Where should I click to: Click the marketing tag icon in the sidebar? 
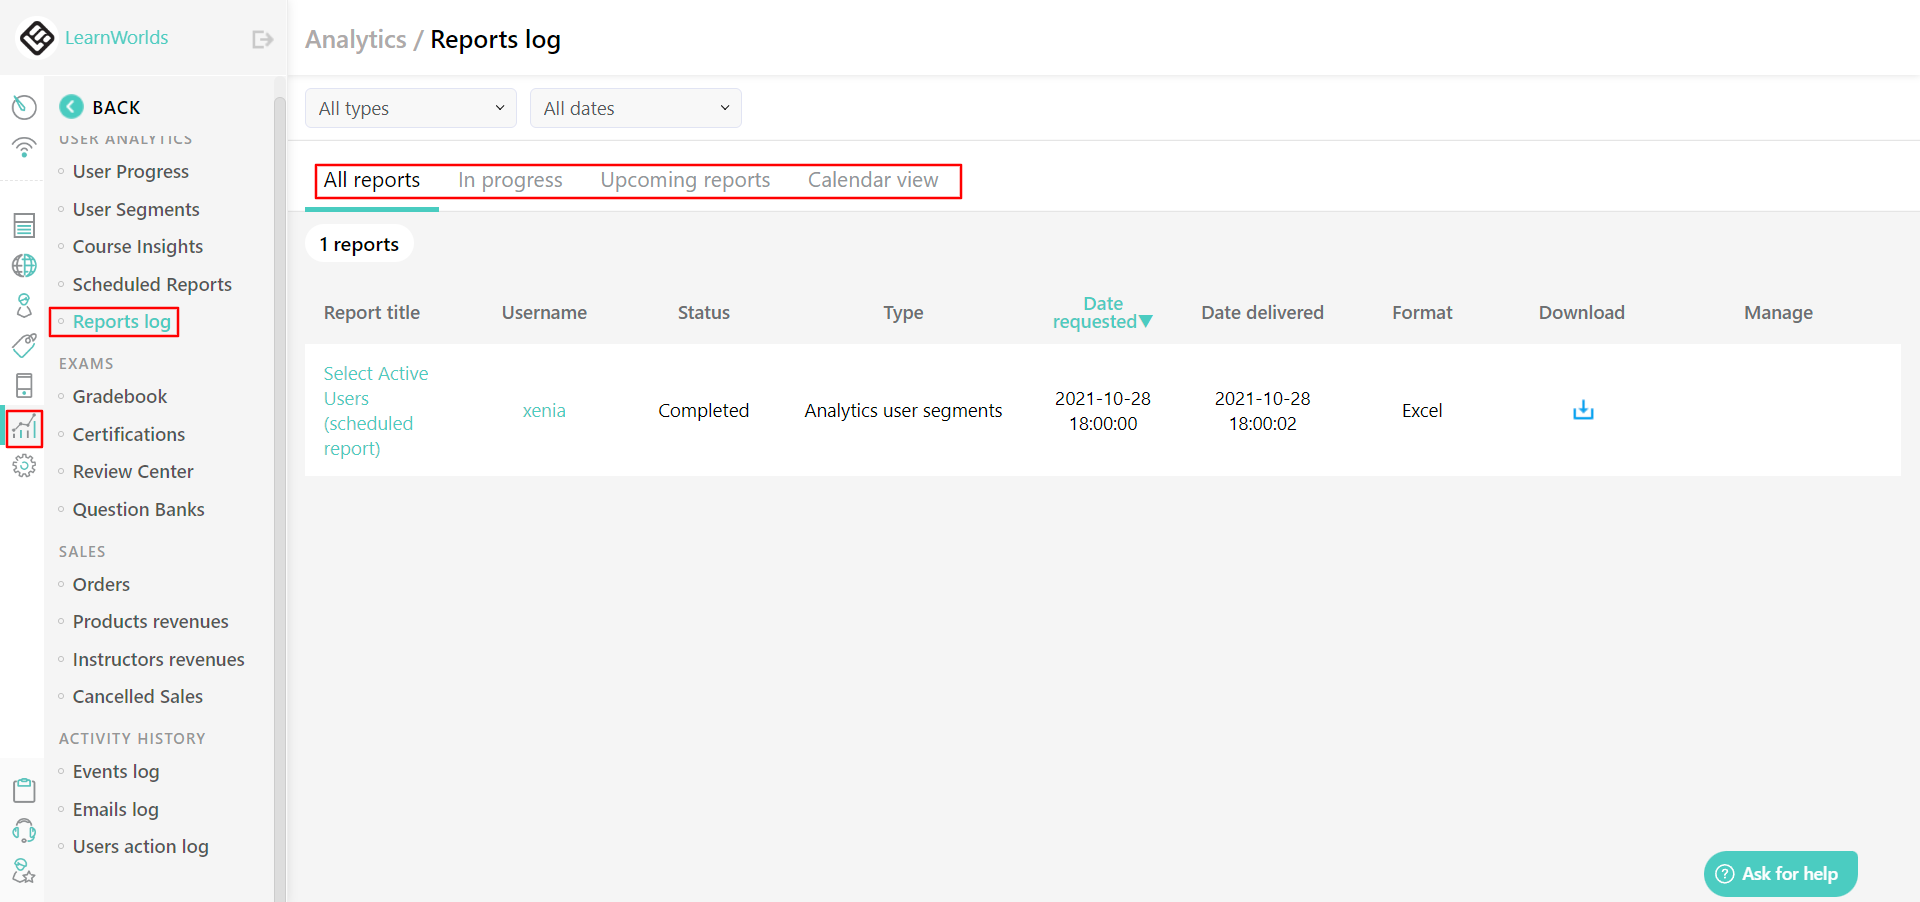(24, 345)
